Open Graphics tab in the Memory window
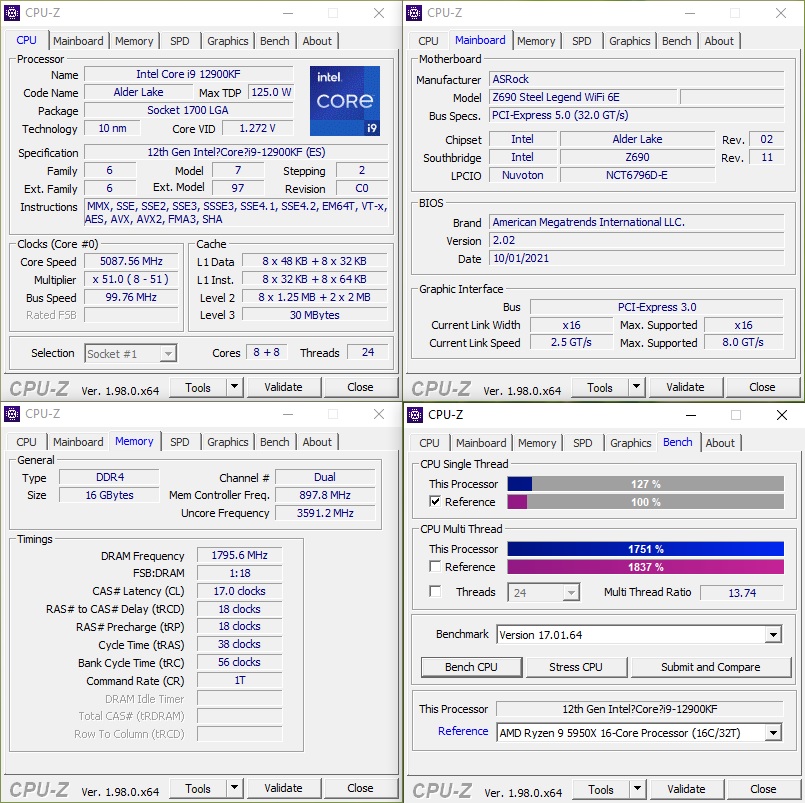This screenshot has height=803, width=805. (x=227, y=442)
